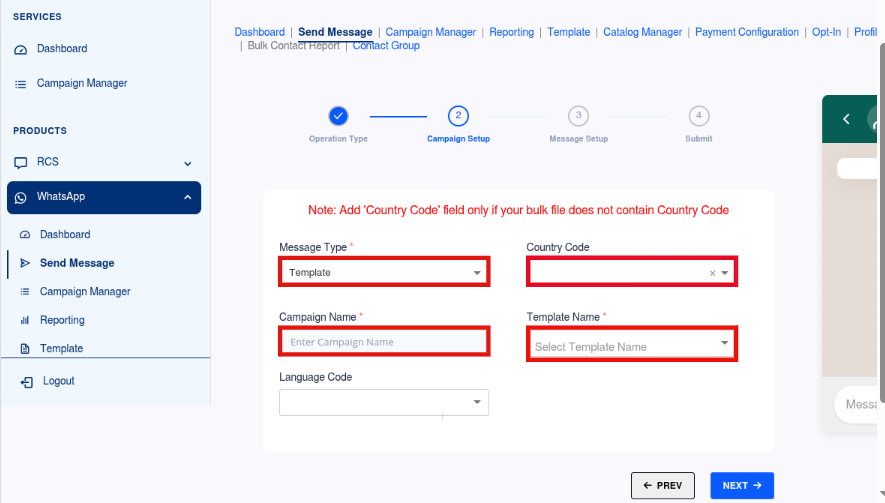The image size is (885, 503).
Task: Click the WhatsApp submenu Campaign Manager list icon
Action: pos(25,292)
